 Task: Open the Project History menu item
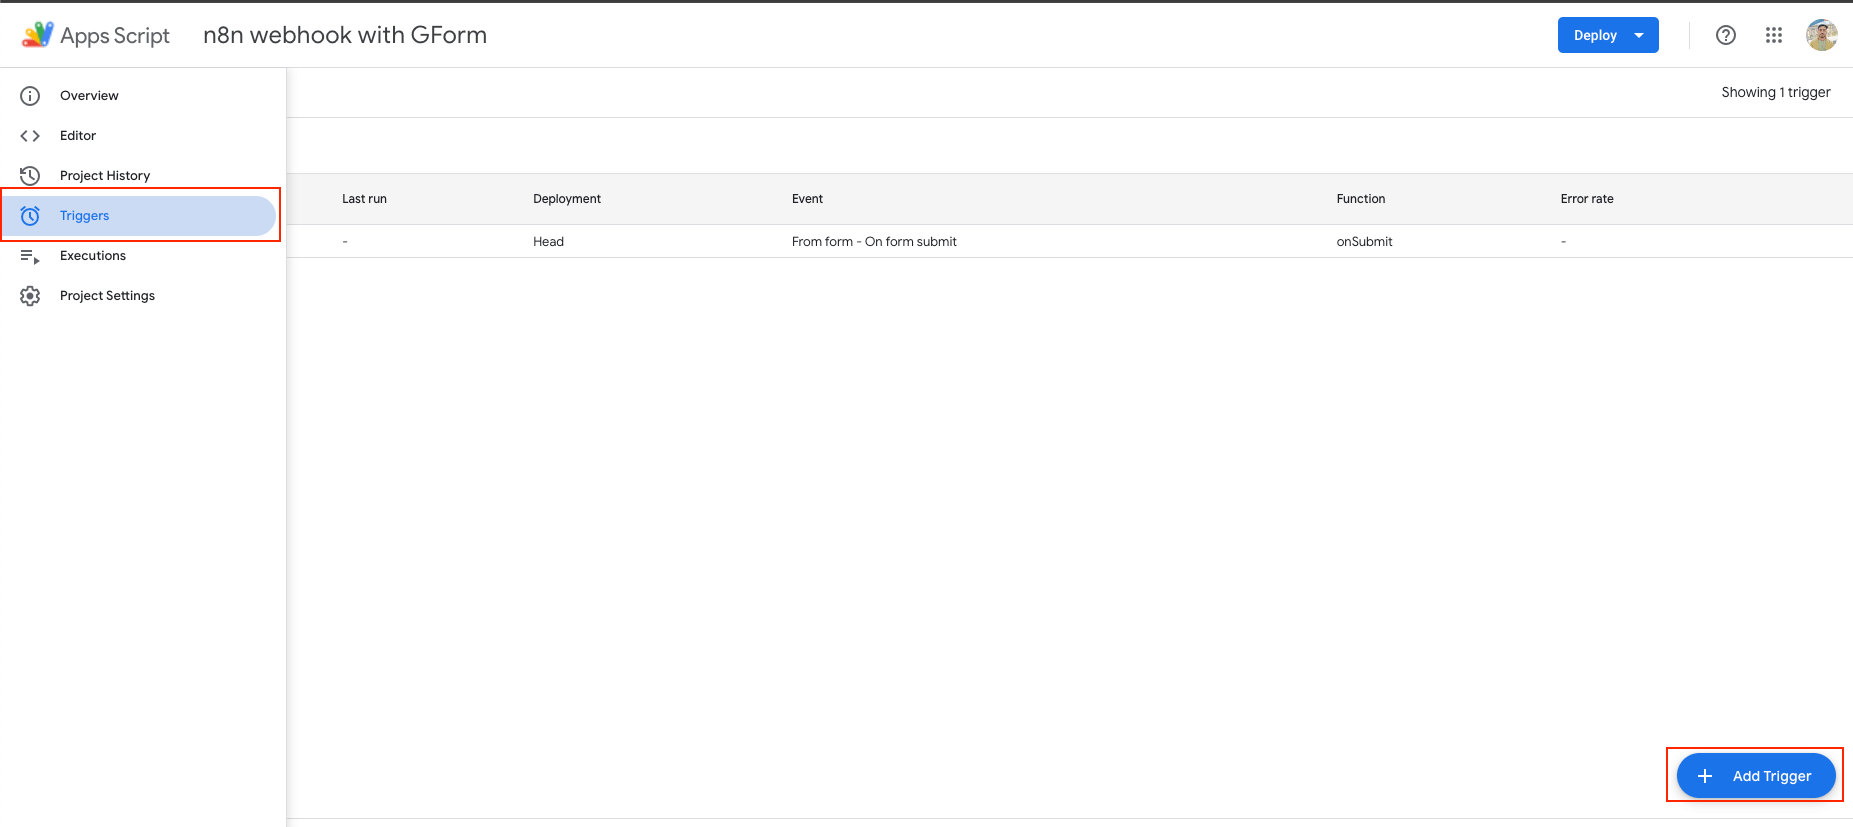138,176
